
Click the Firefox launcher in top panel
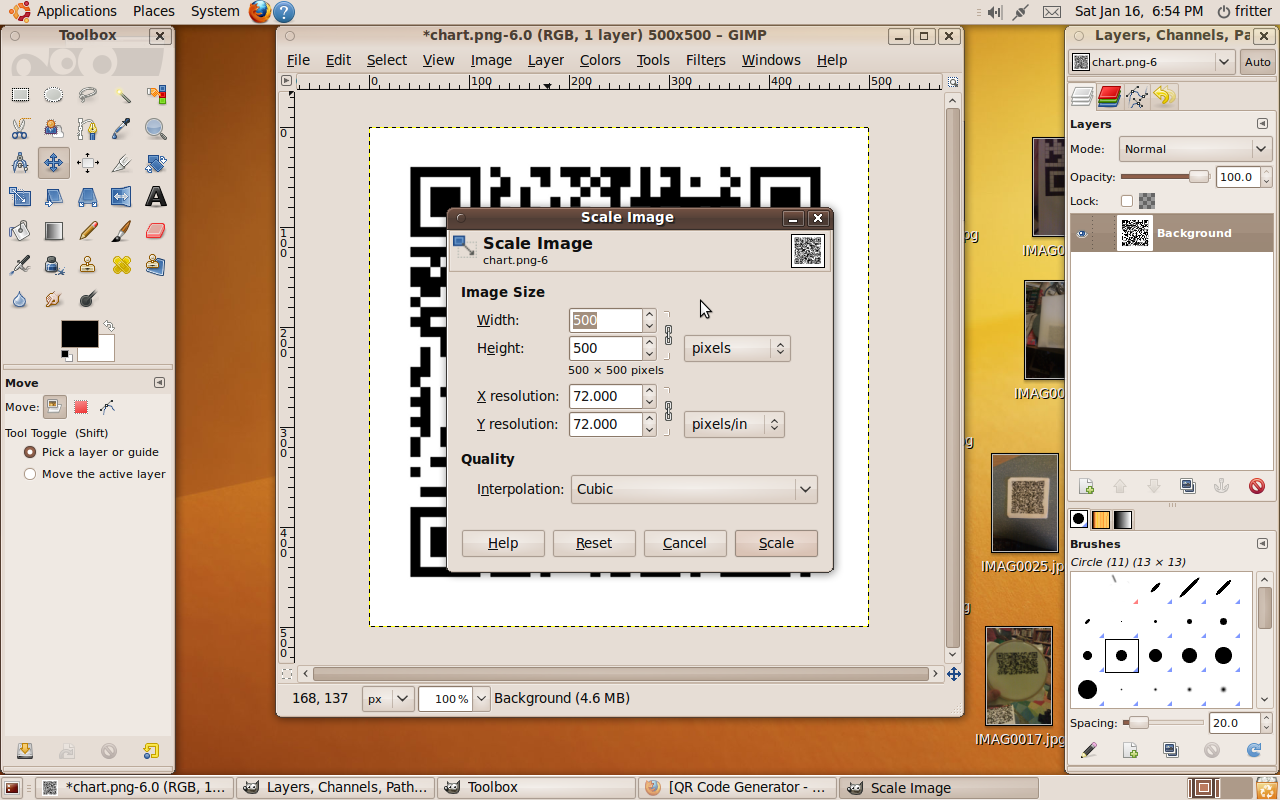[x=260, y=11]
